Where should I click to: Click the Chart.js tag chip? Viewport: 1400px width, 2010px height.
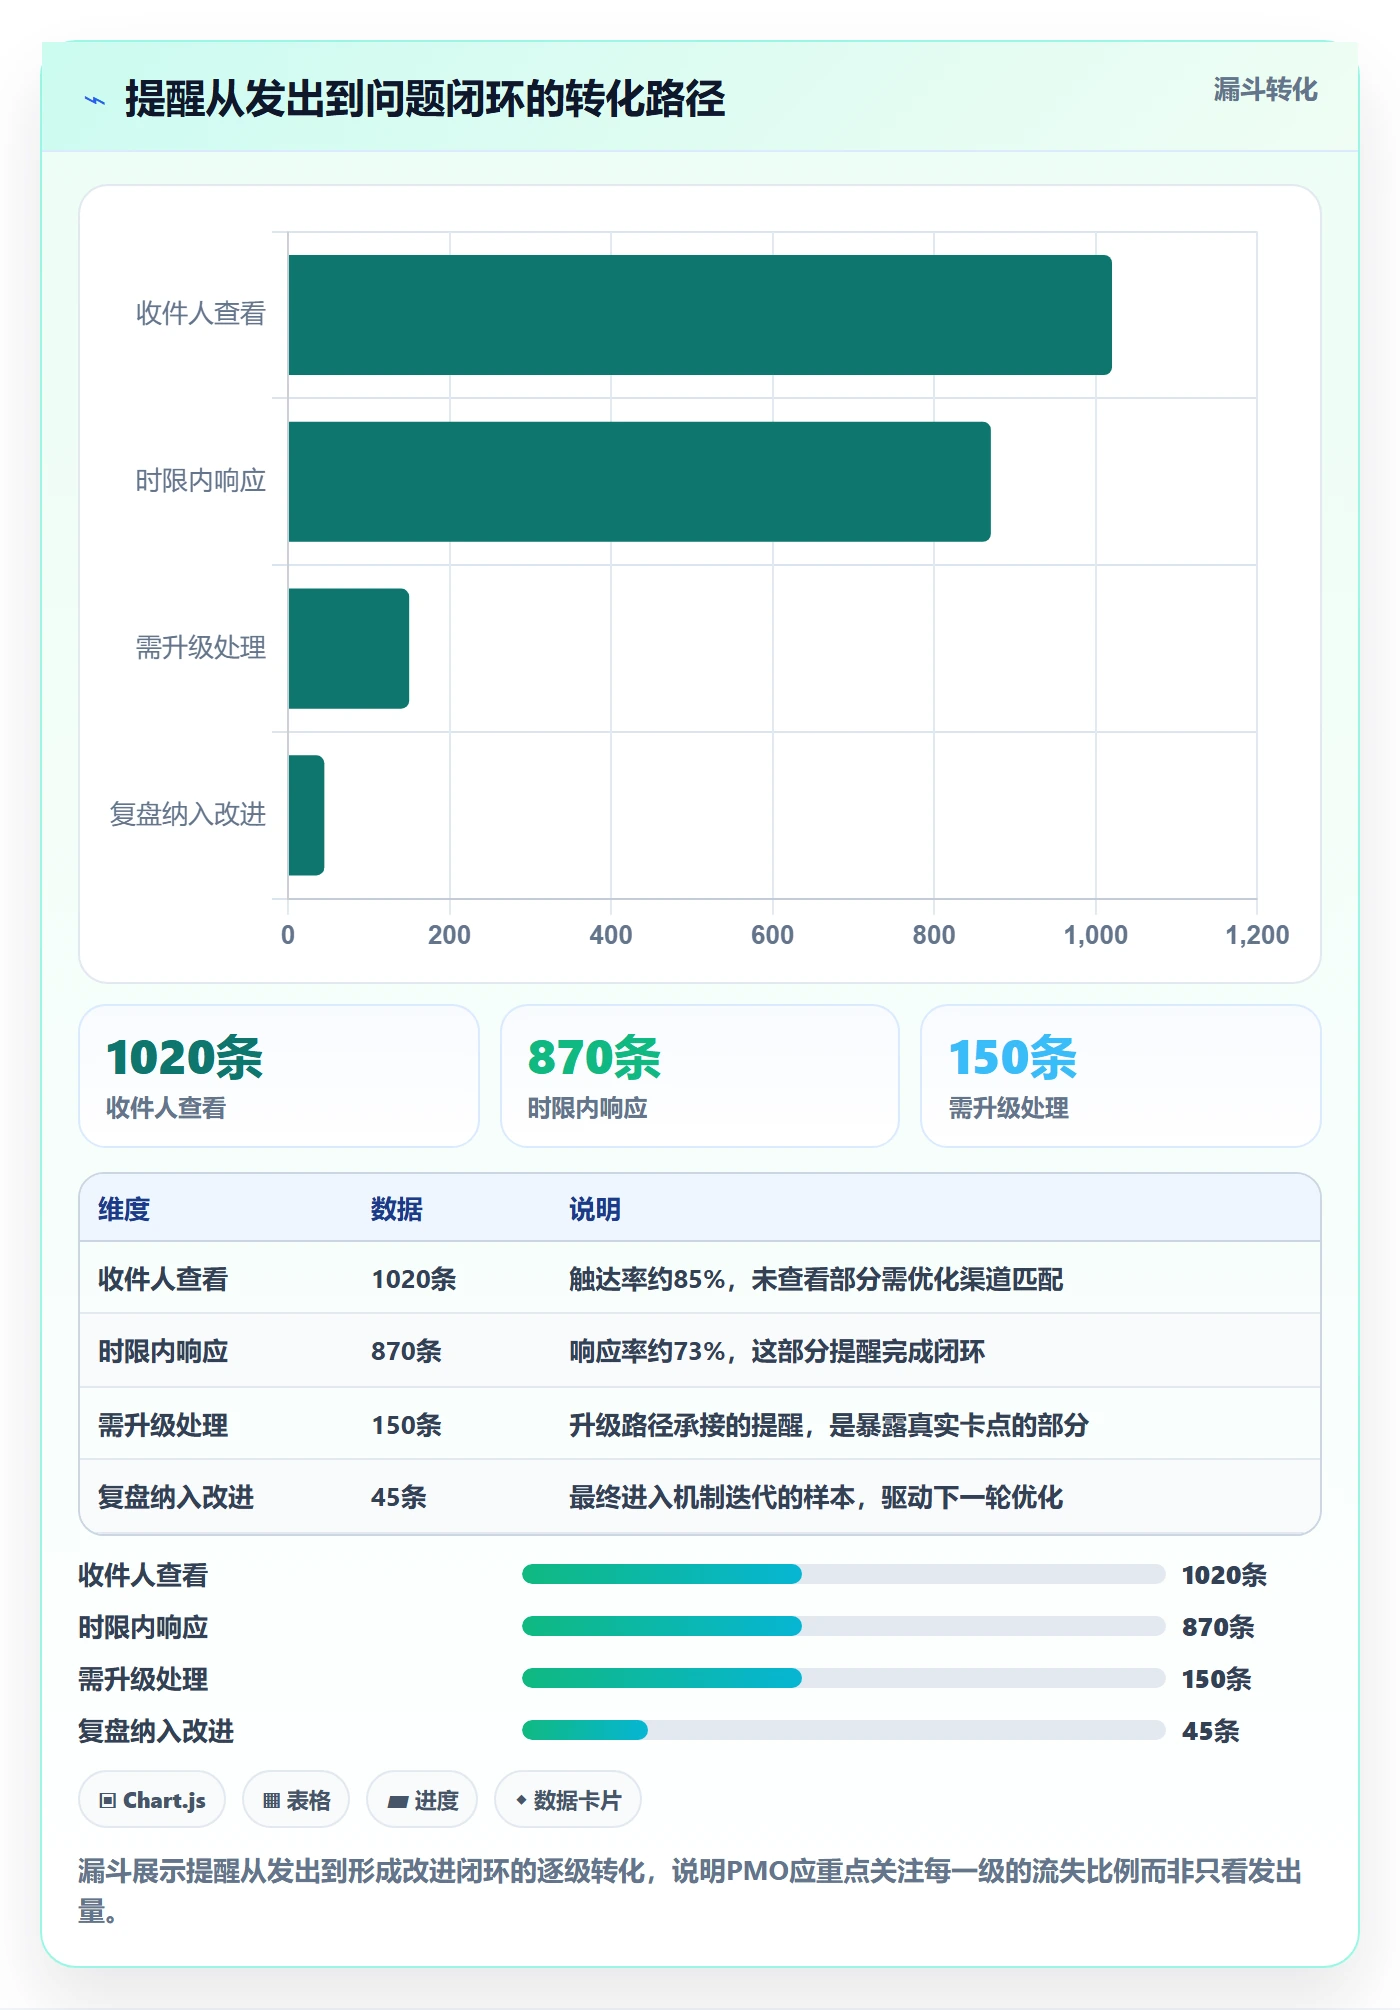152,1800
